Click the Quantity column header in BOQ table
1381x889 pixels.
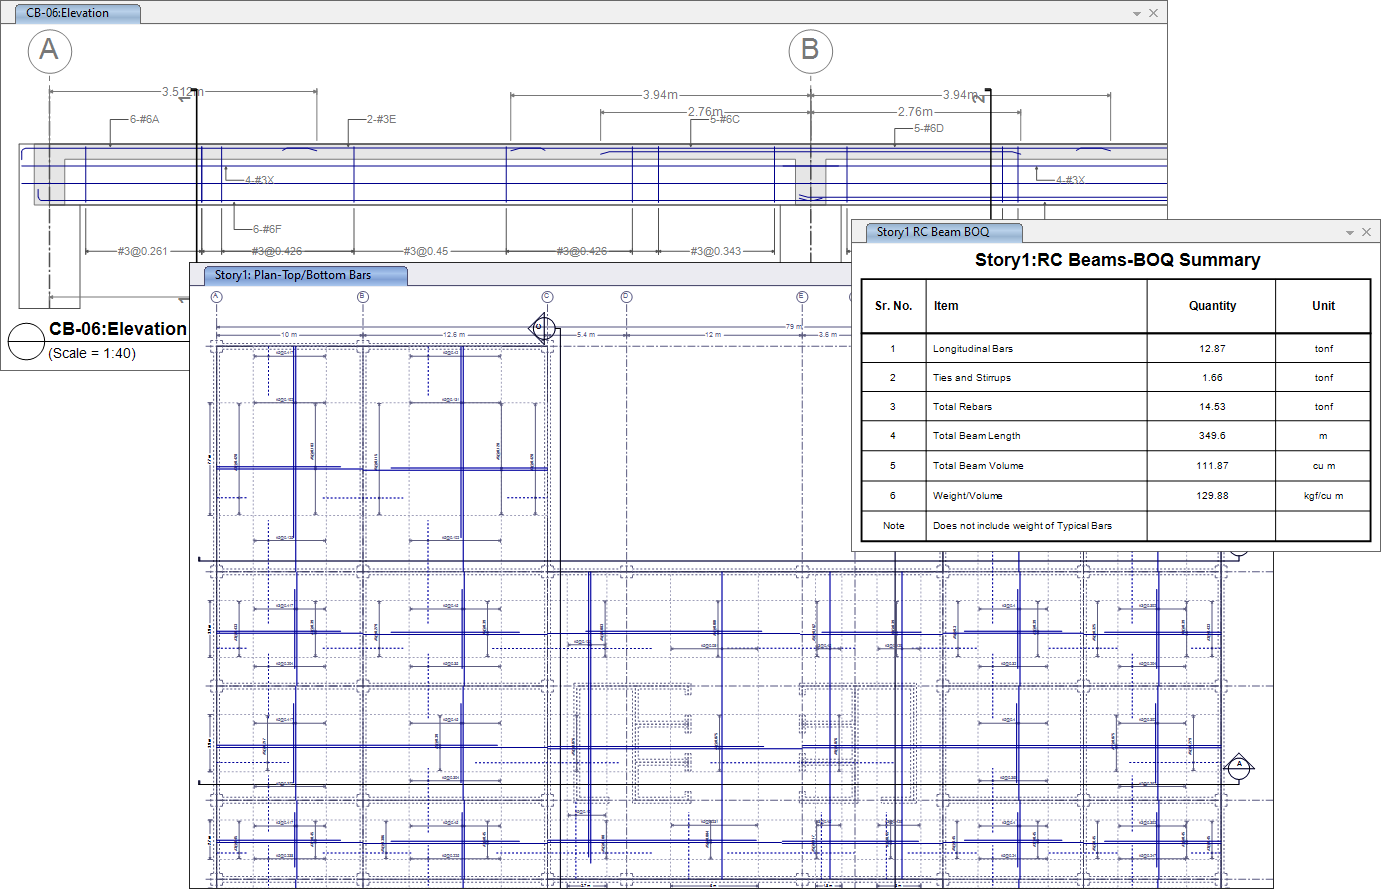[x=1212, y=306]
